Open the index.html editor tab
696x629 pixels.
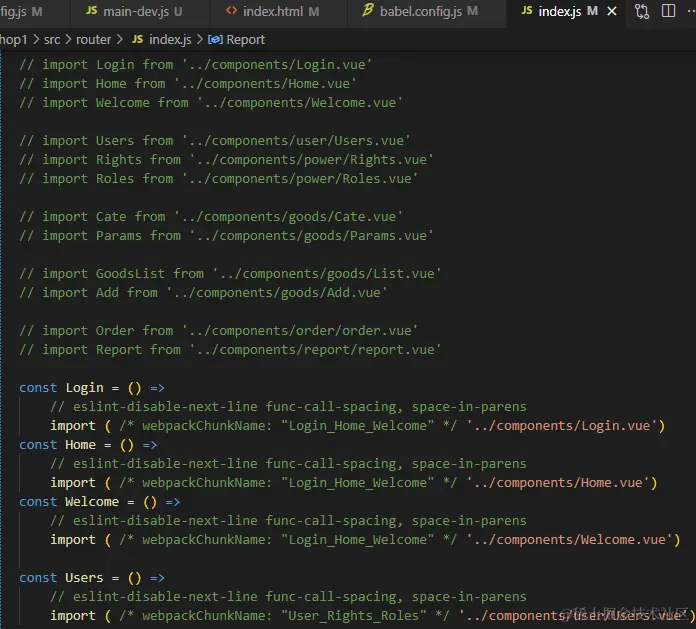[x=273, y=12]
